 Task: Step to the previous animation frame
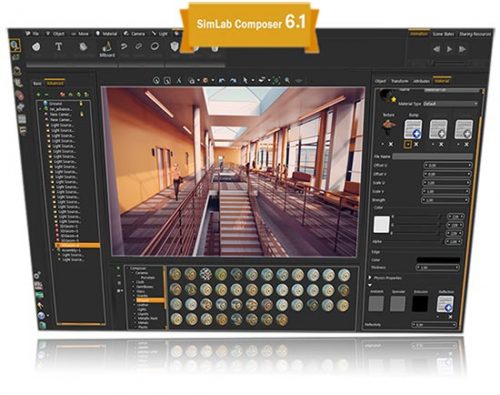[x=436, y=49]
